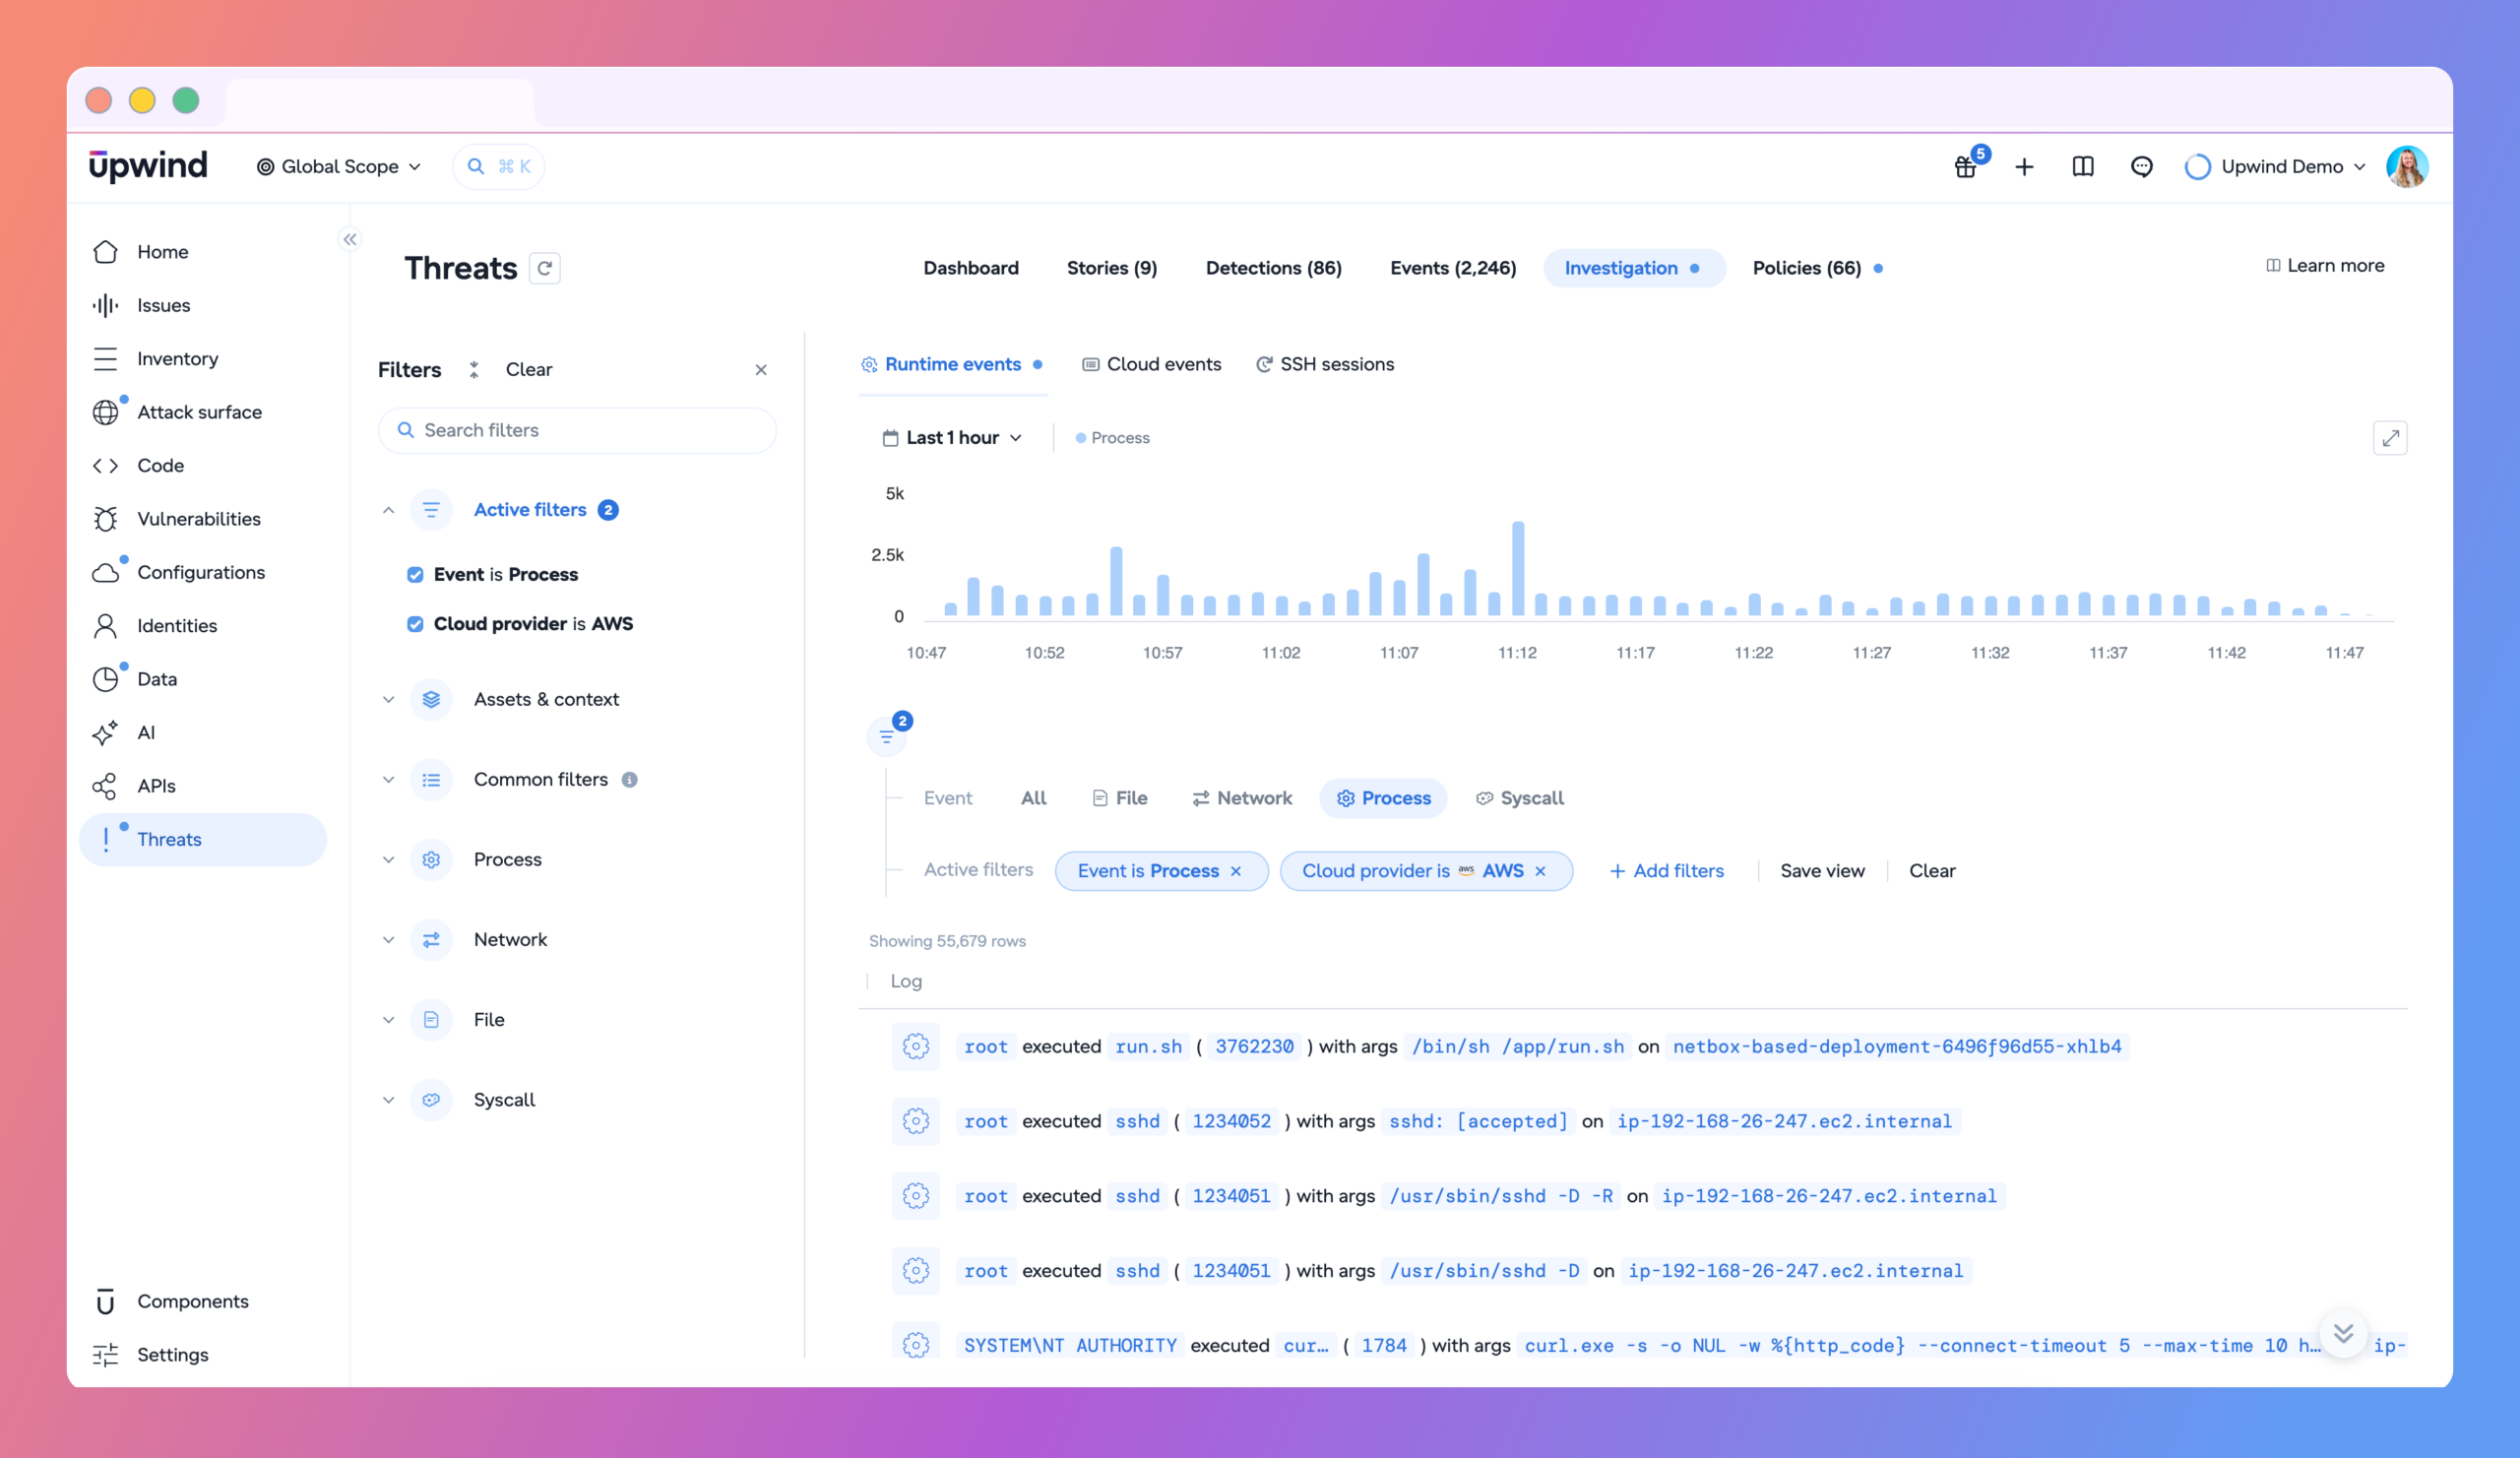The height and width of the screenshot is (1458, 2520).
Task: Collapse the sidebar with double-chevron icon
Action: (350, 239)
